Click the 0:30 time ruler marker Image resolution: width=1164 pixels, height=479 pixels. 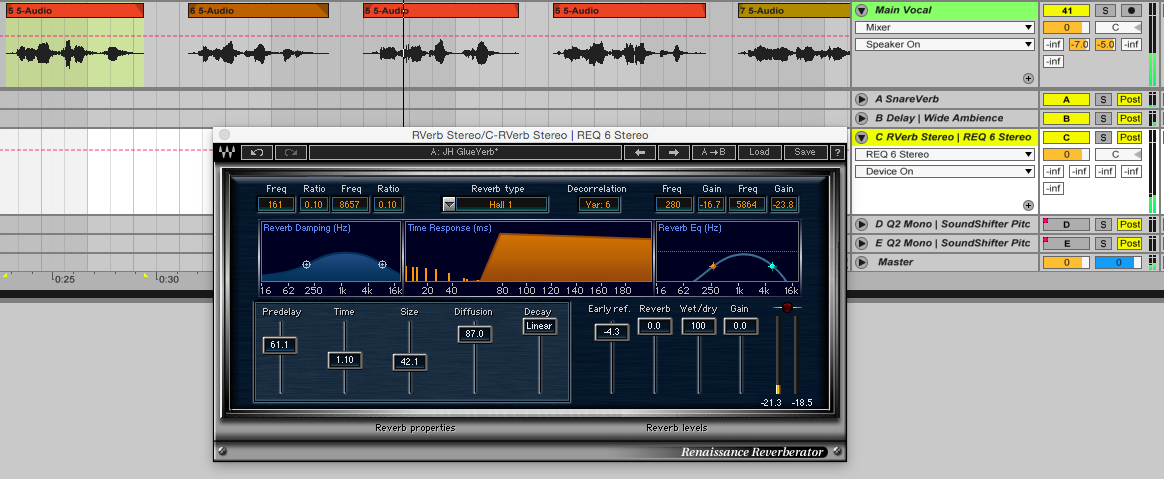(170, 279)
